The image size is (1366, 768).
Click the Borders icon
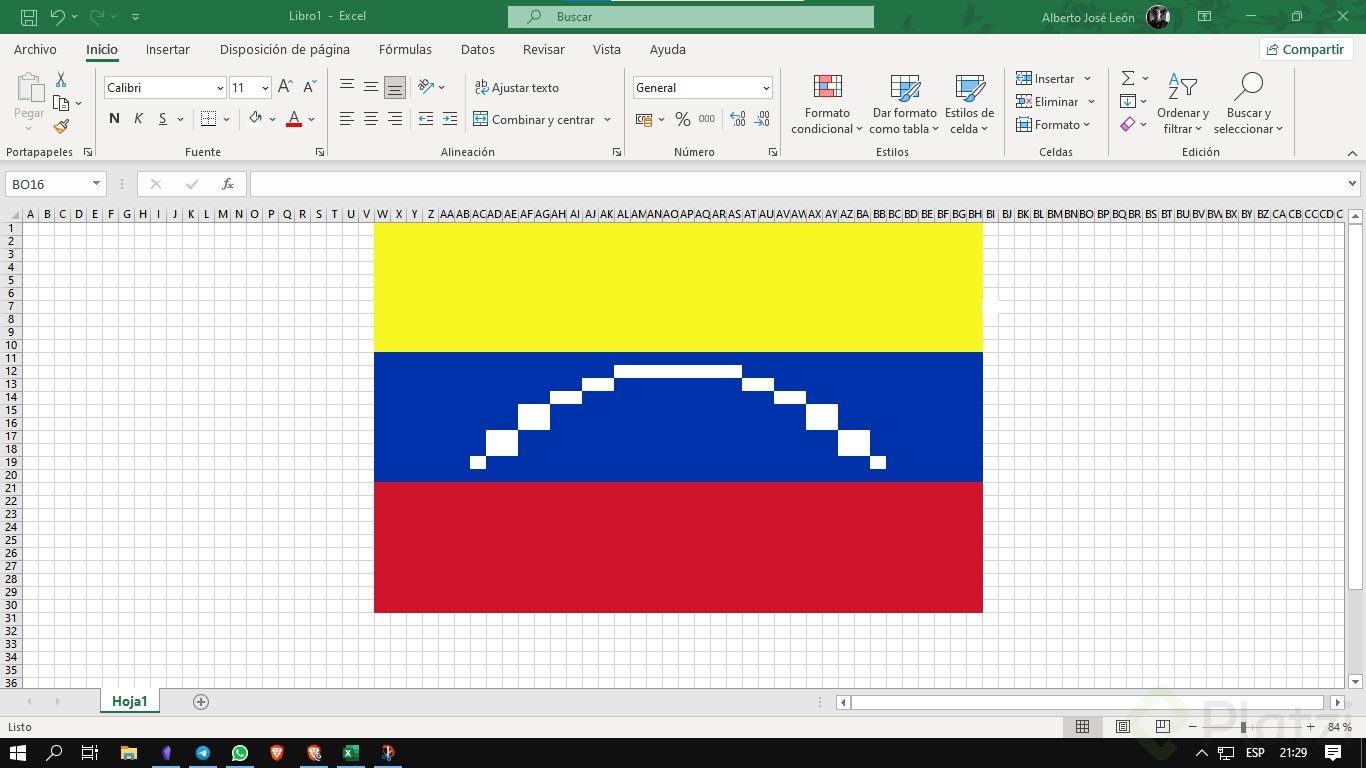tap(208, 119)
